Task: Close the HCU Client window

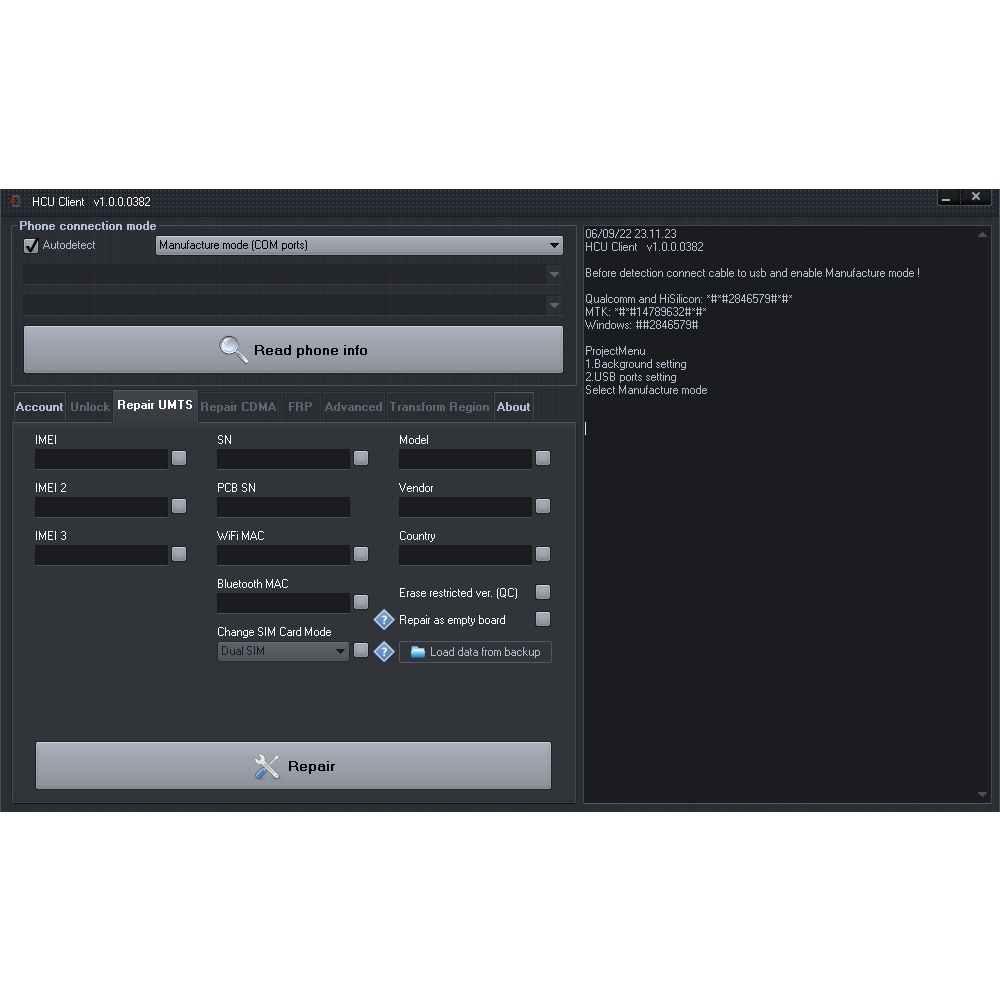Action: 976,197
